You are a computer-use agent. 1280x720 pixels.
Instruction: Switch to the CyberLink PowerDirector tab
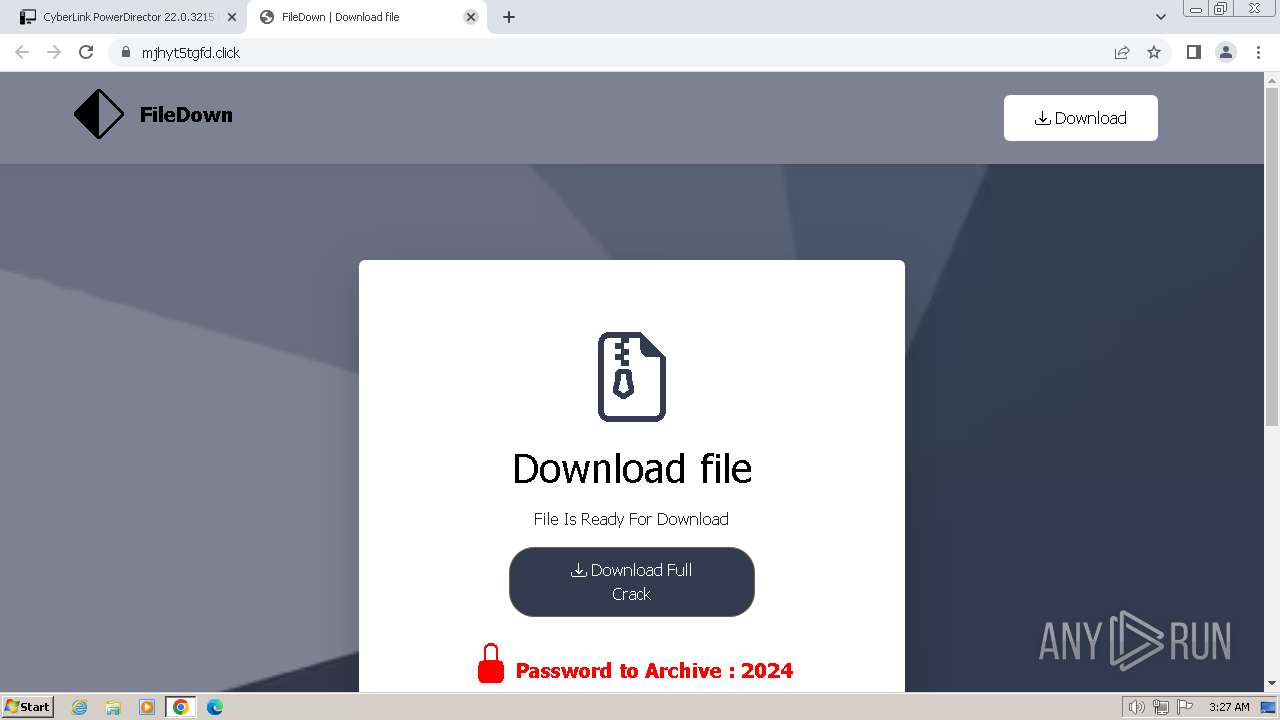point(124,17)
